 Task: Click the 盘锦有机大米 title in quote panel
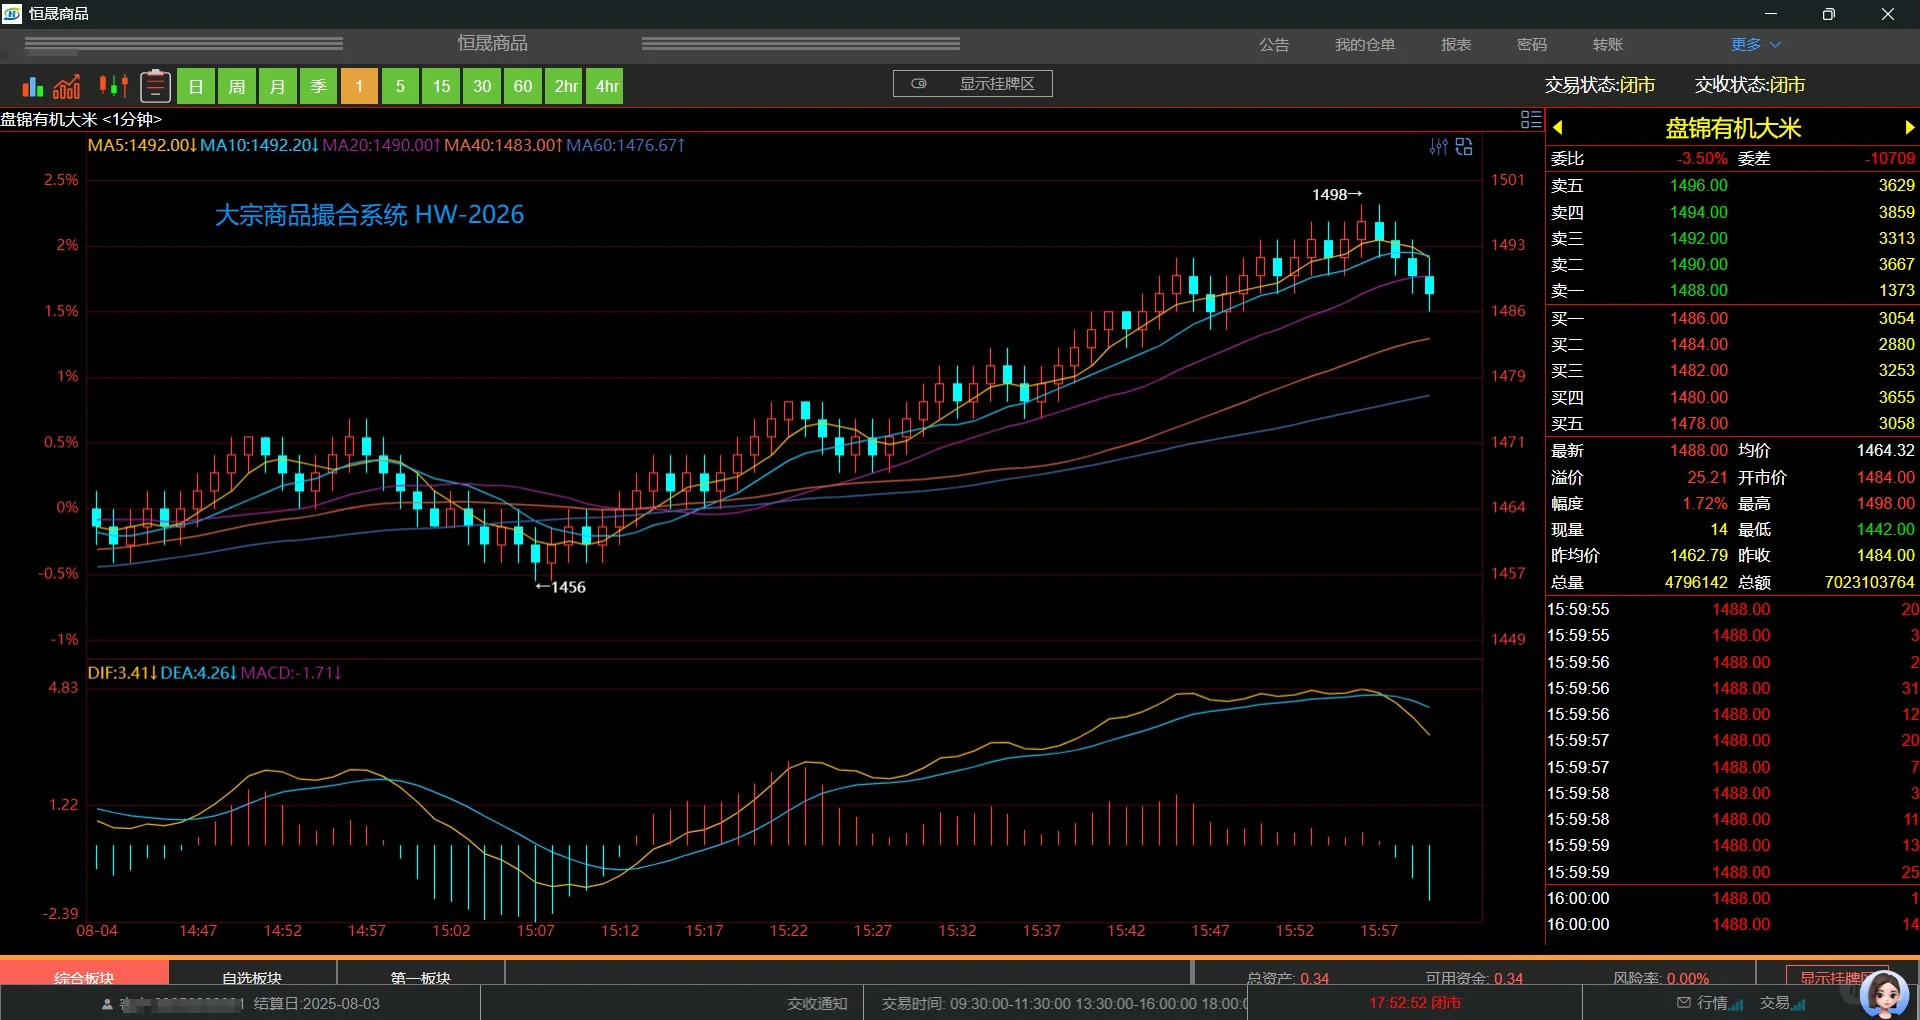tap(1733, 128)
